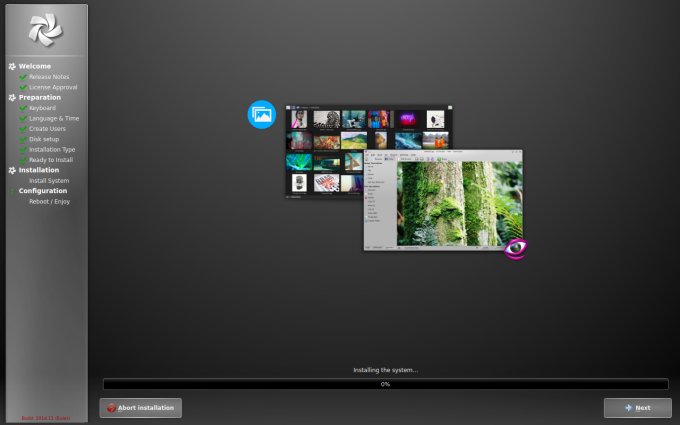Select the Language & Time step
Screen dimensions: 680x425
pos(54,118)
